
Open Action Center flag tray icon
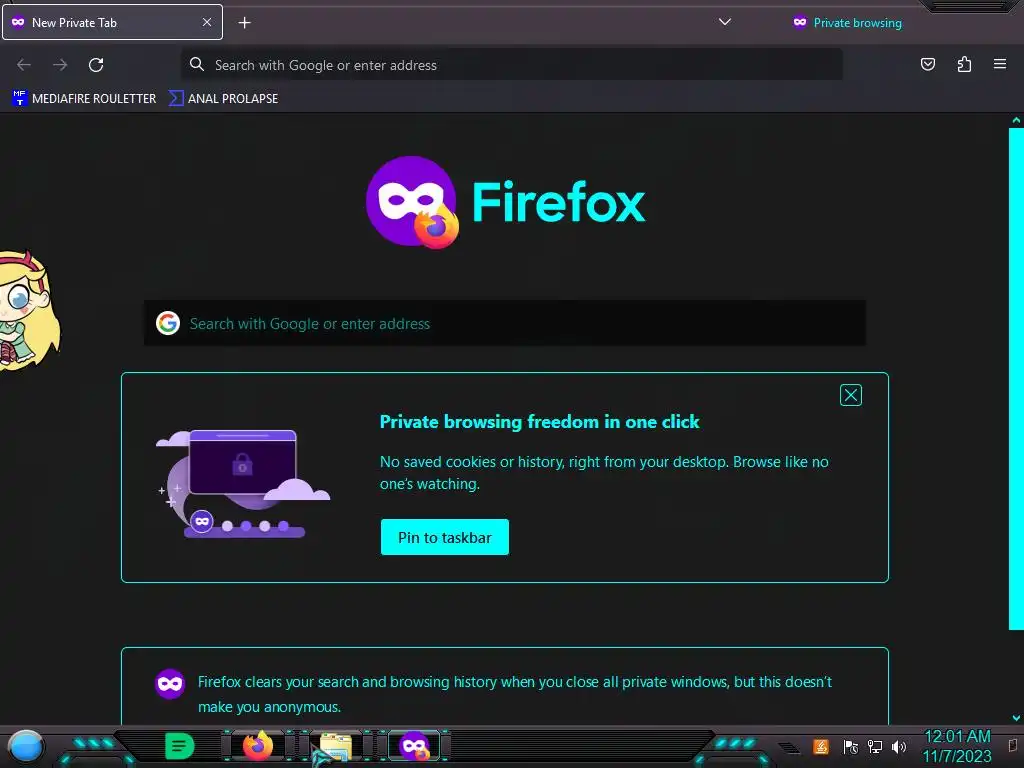point(850,746)
